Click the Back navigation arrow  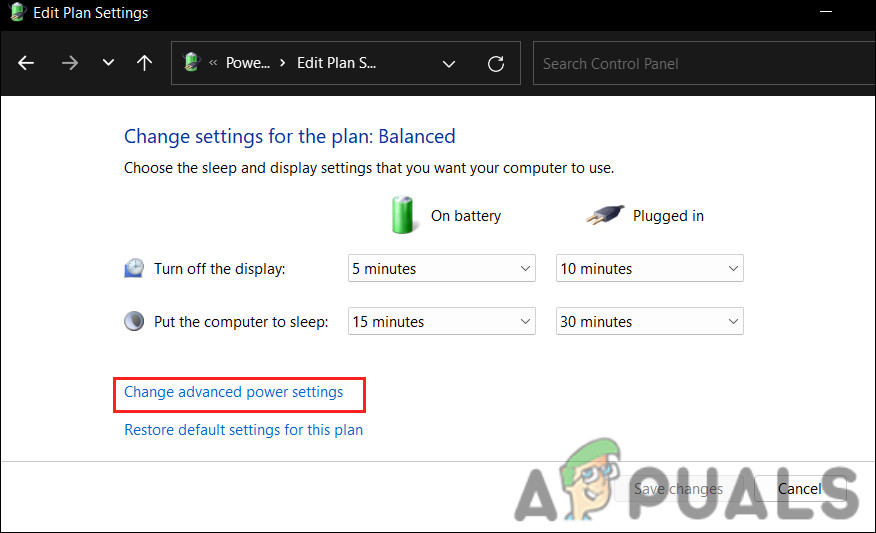[x=26, y=63]
